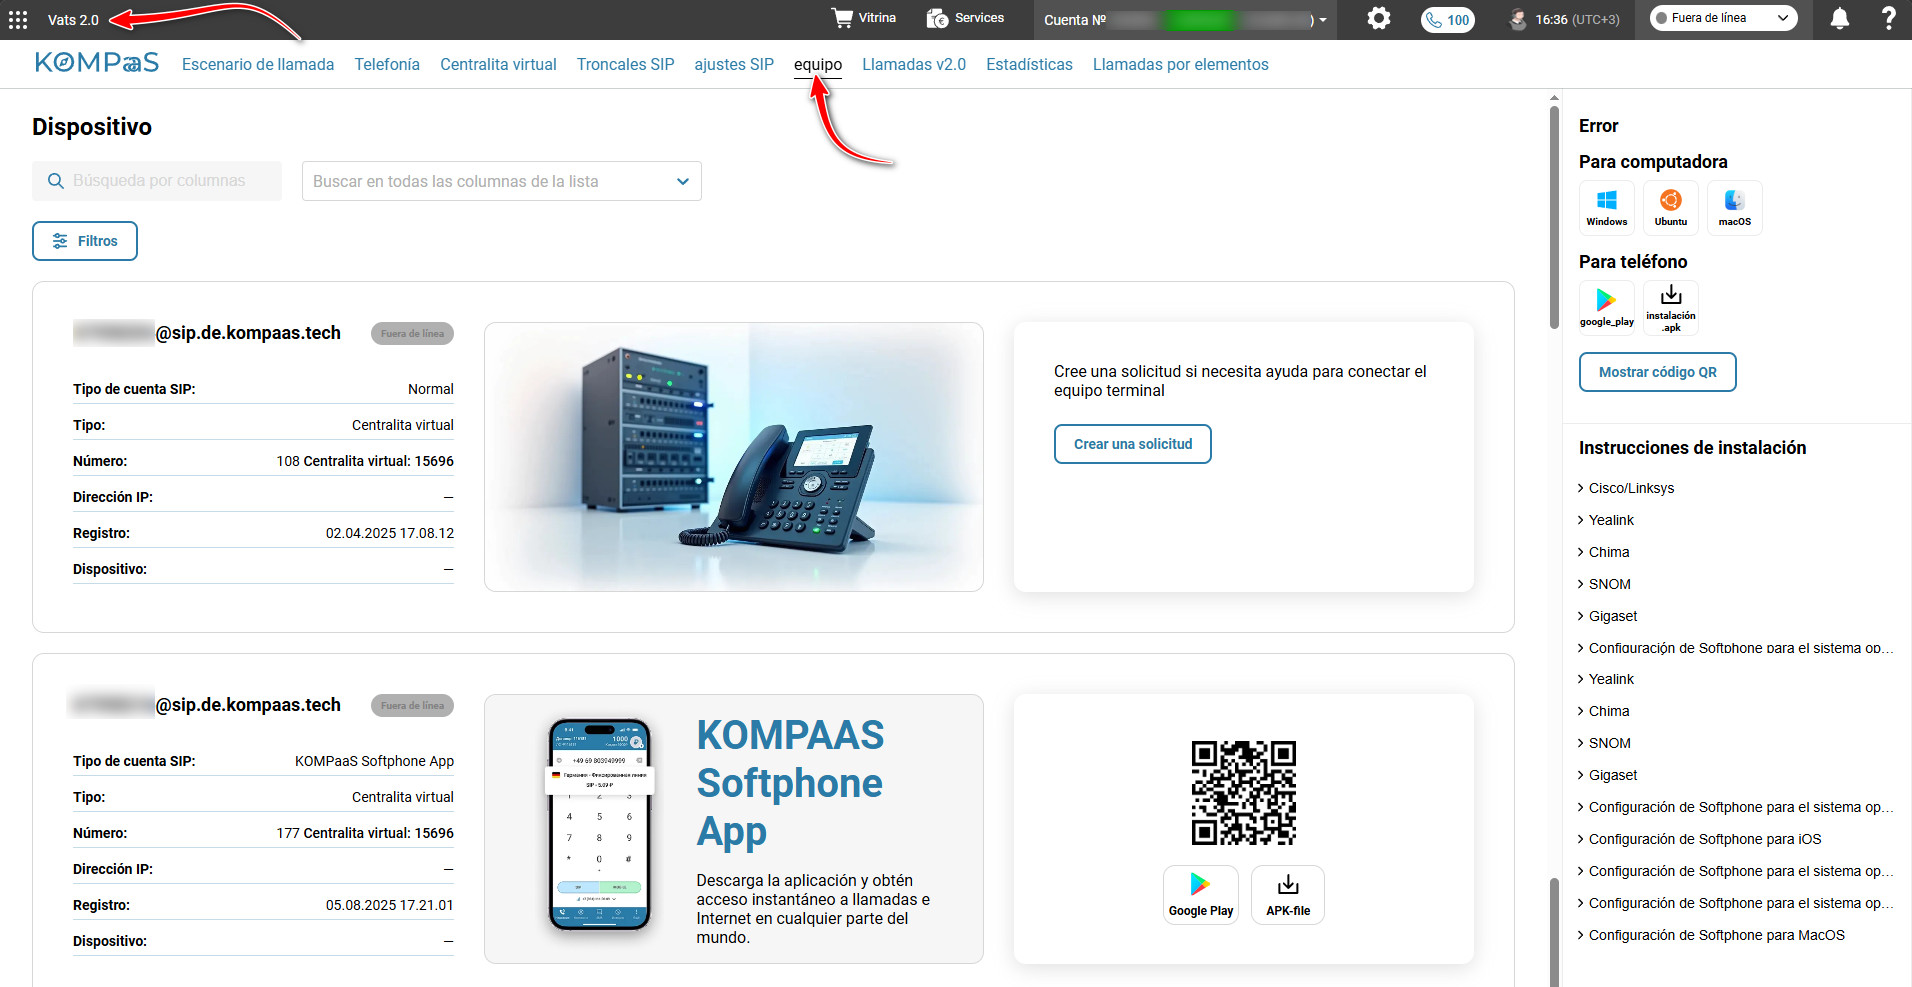Screen dimensions: 1912x987
Task: Click Crear una solicitud button
Action: click(x=1132, y=444)
